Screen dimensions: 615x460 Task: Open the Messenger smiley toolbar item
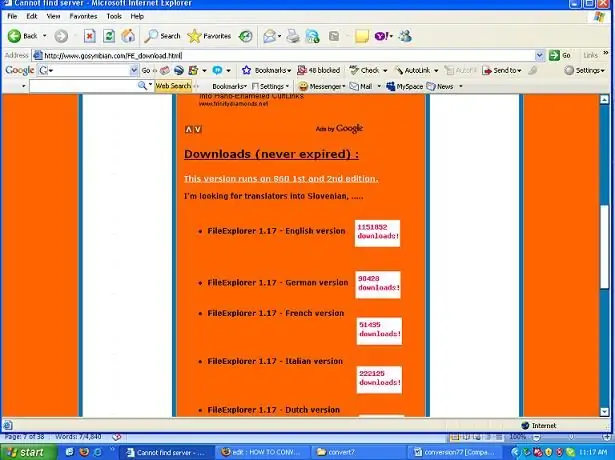click(x=322, y=86)
